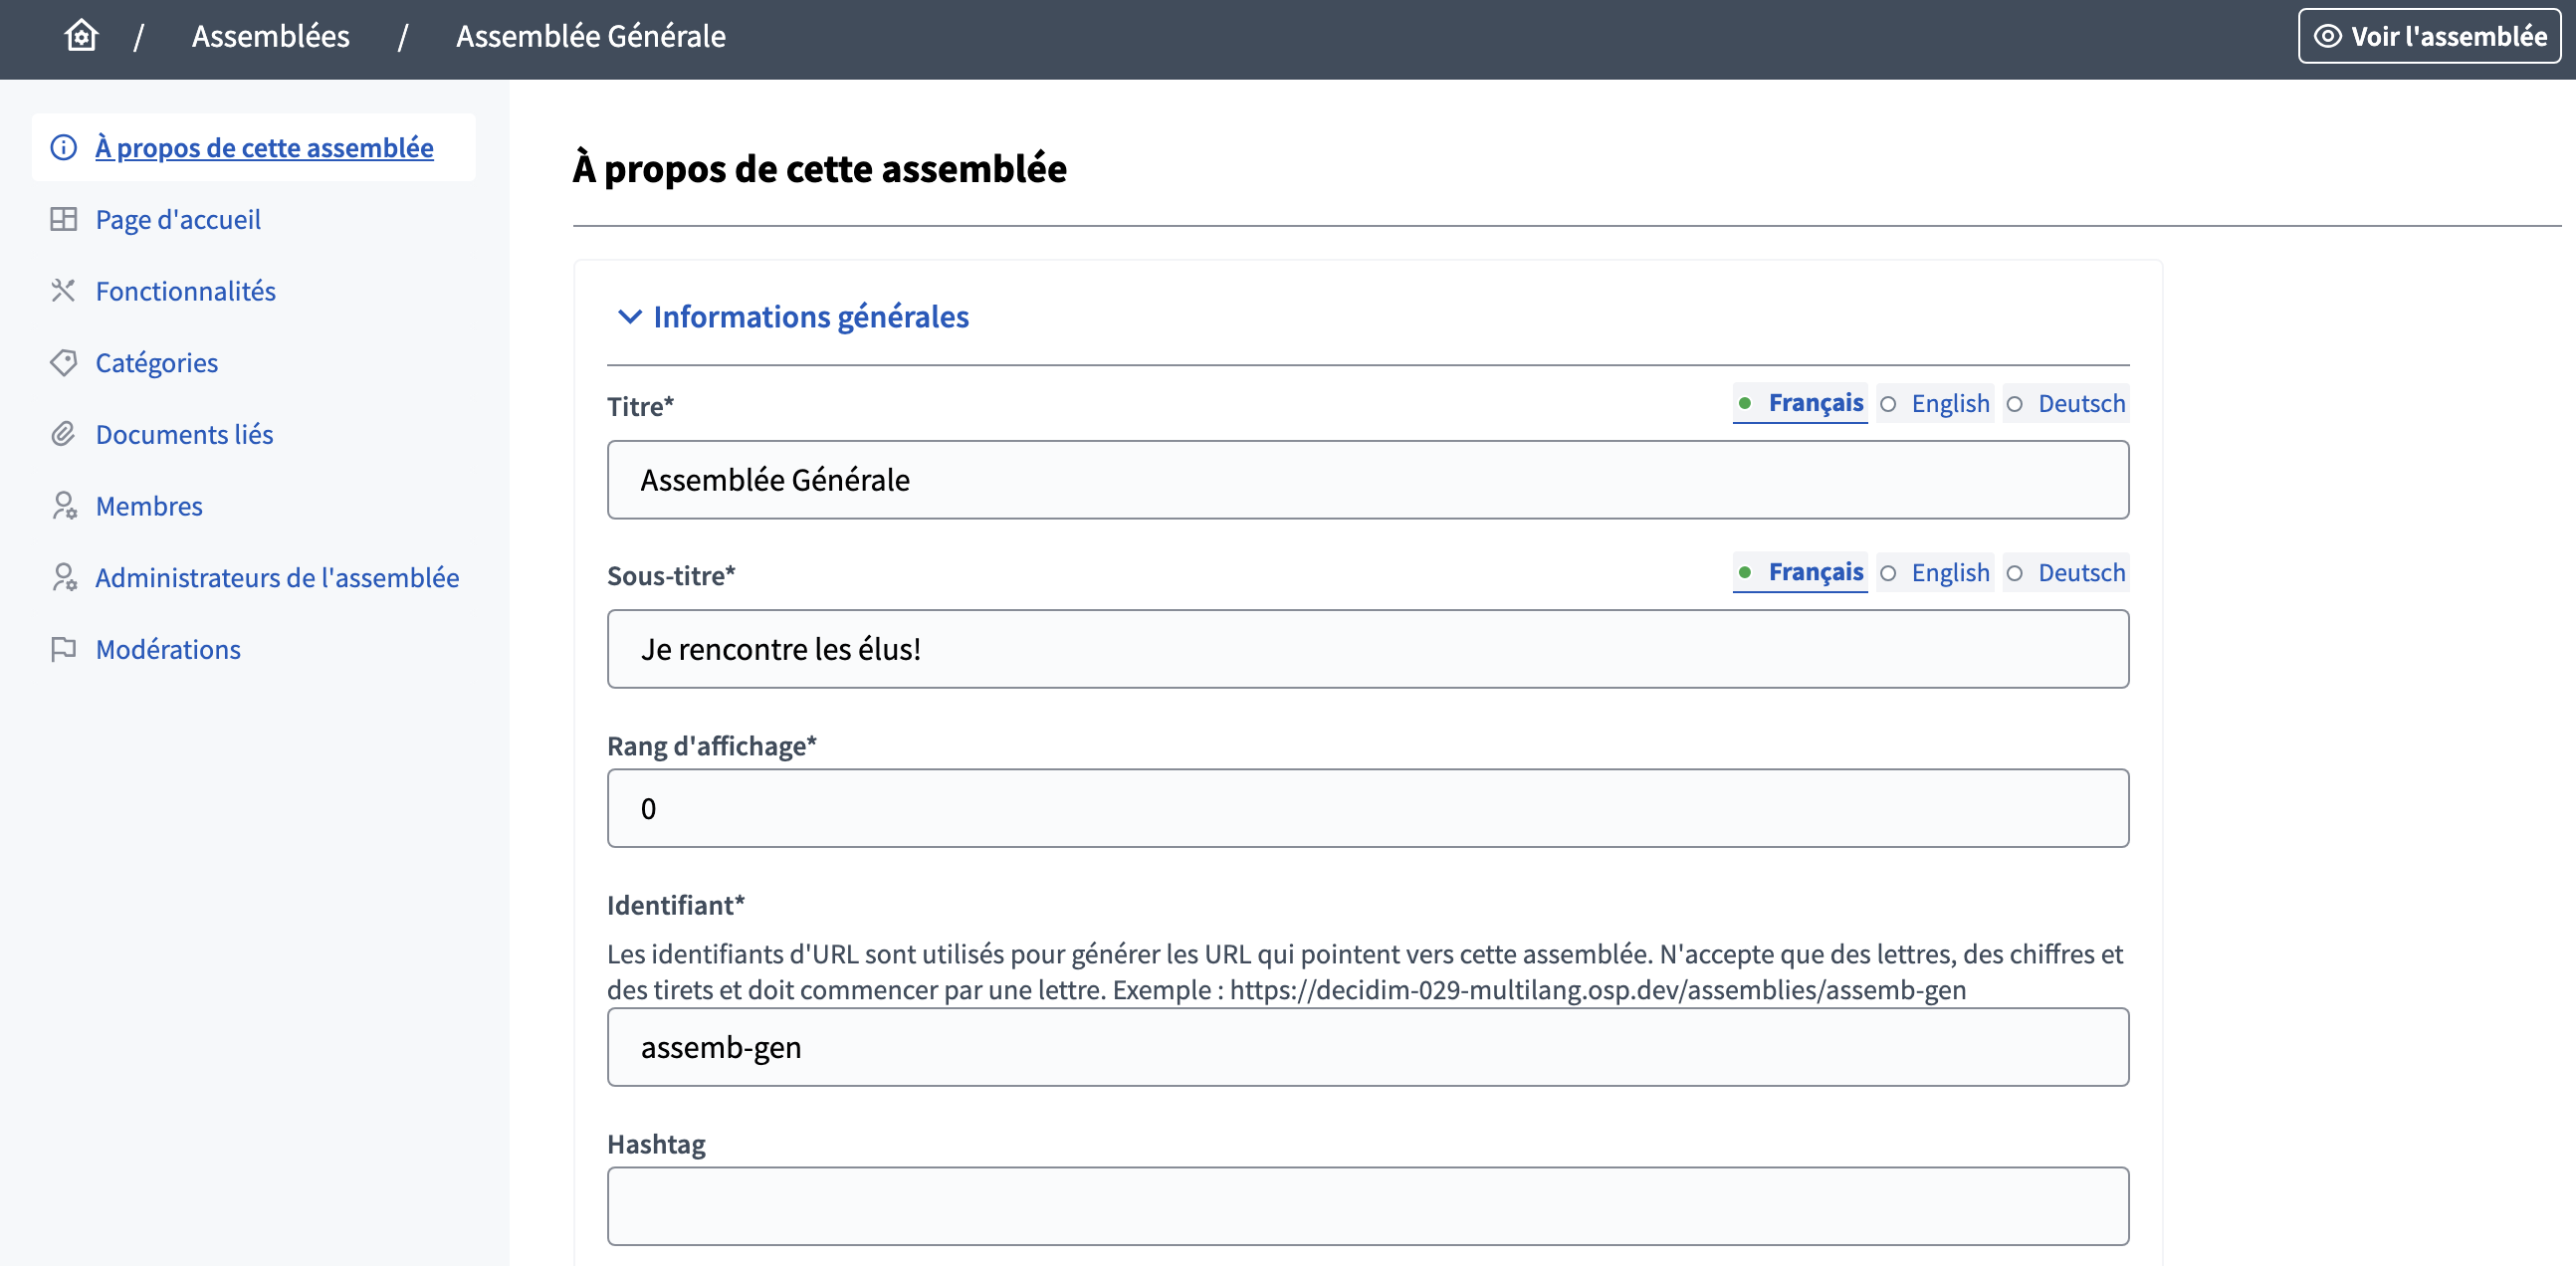Click the Rang d'affichage number field
This screenshot has height=1266, width=2576.
(x=1367, y=807)
